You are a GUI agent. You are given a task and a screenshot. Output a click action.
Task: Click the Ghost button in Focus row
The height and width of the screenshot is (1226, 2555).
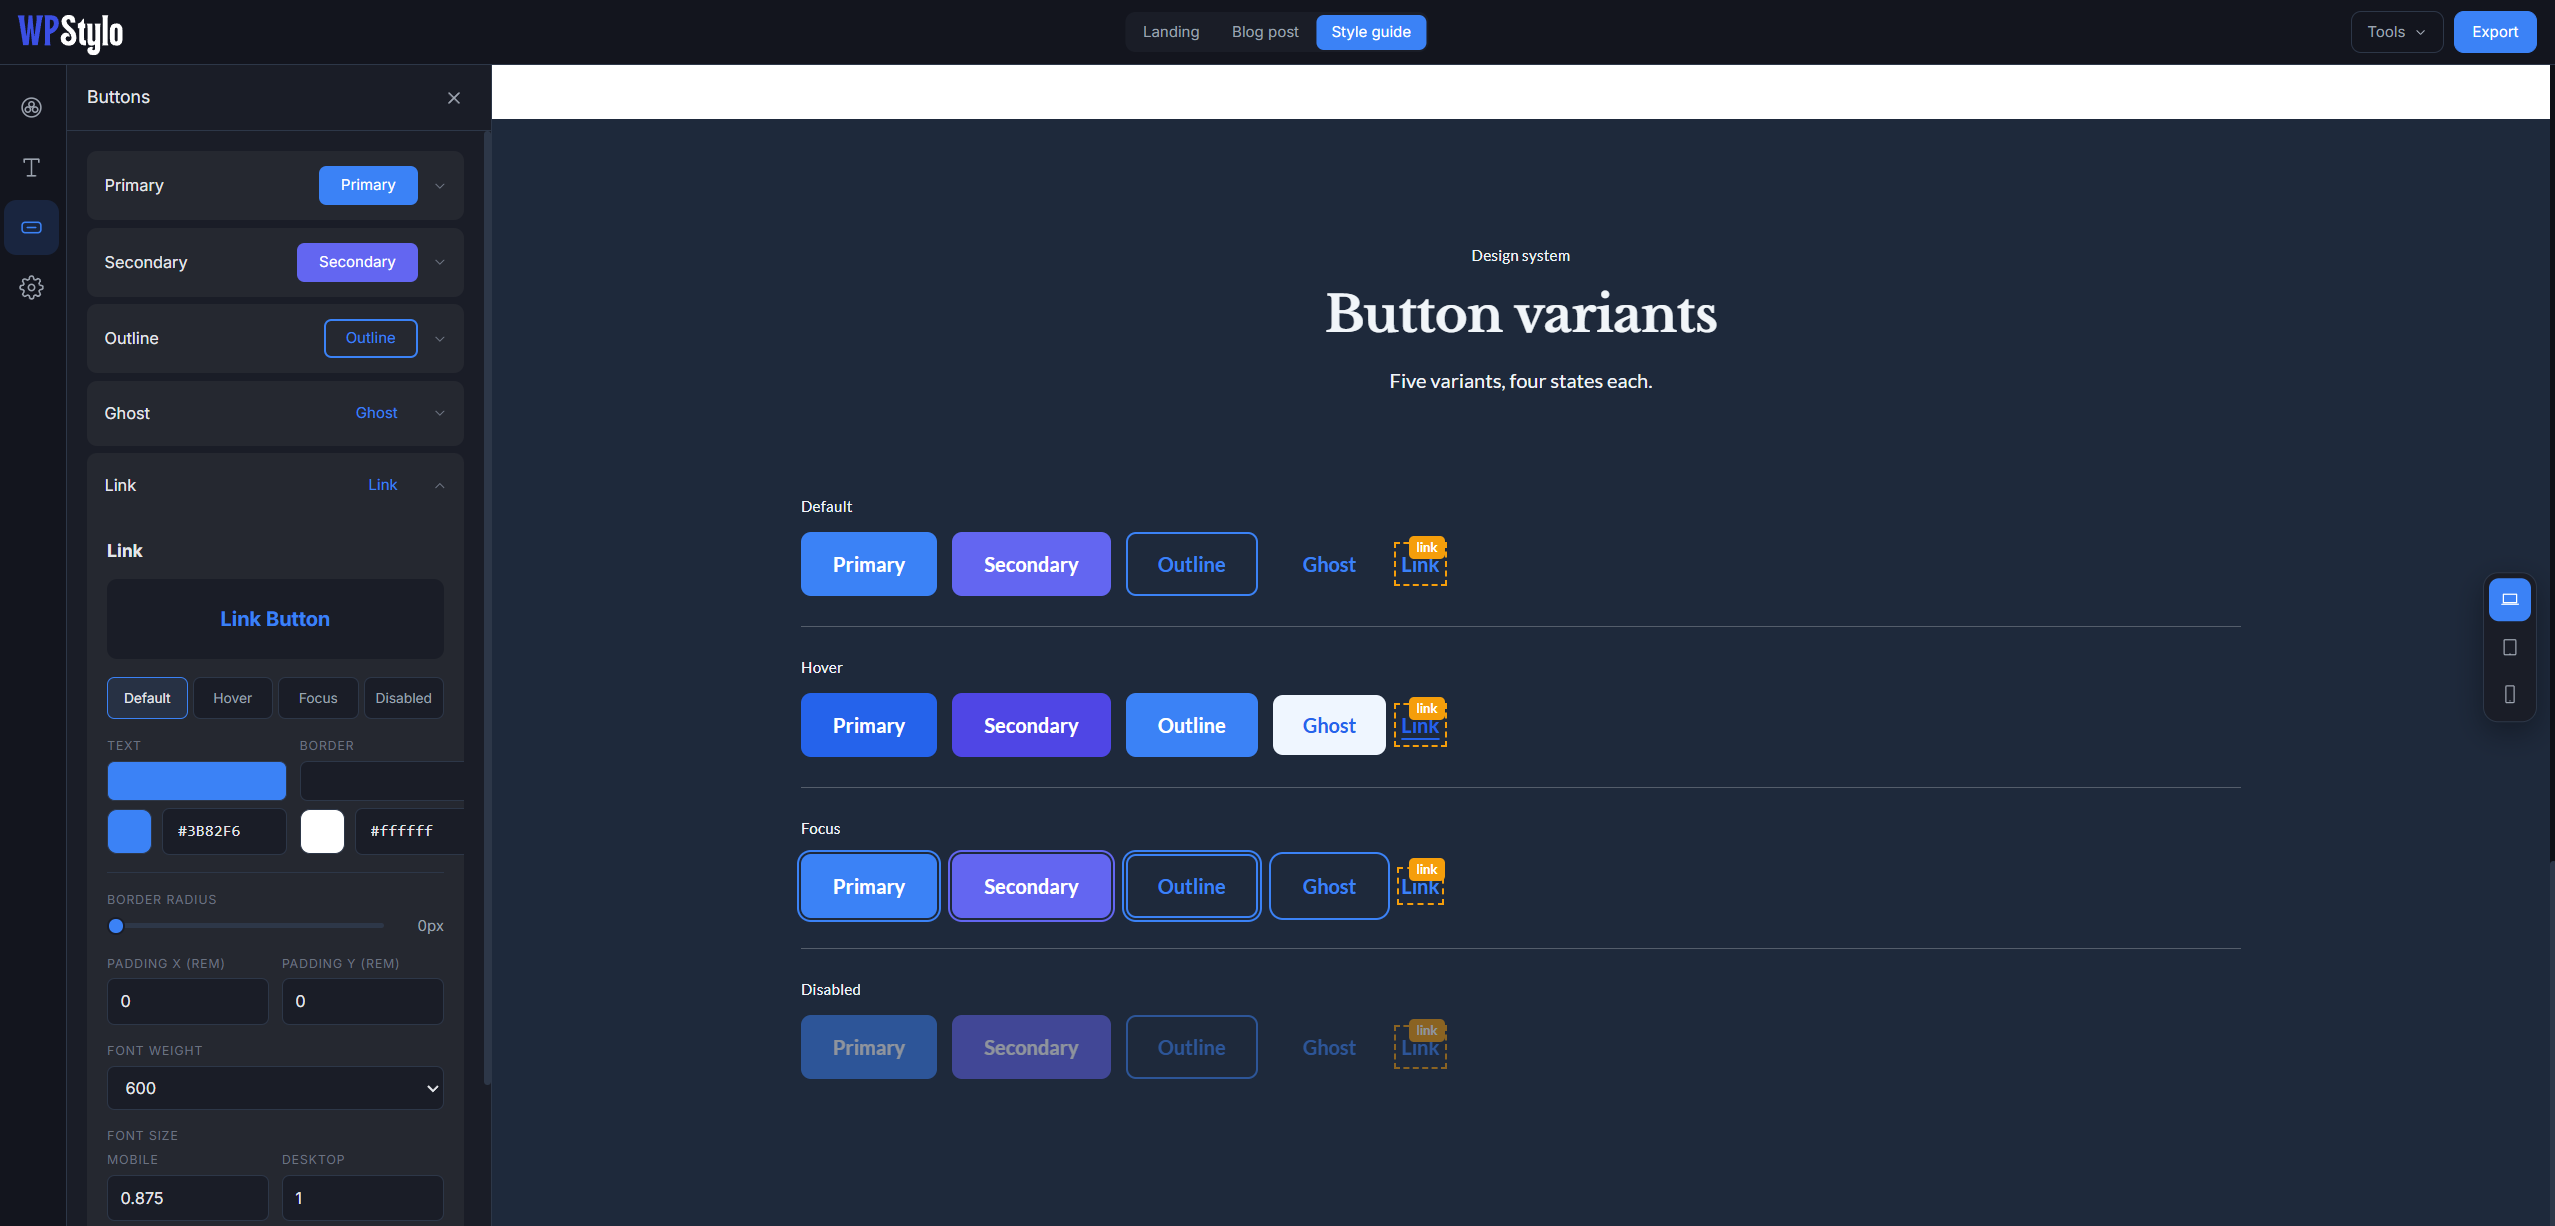(x=1329, y=886)
